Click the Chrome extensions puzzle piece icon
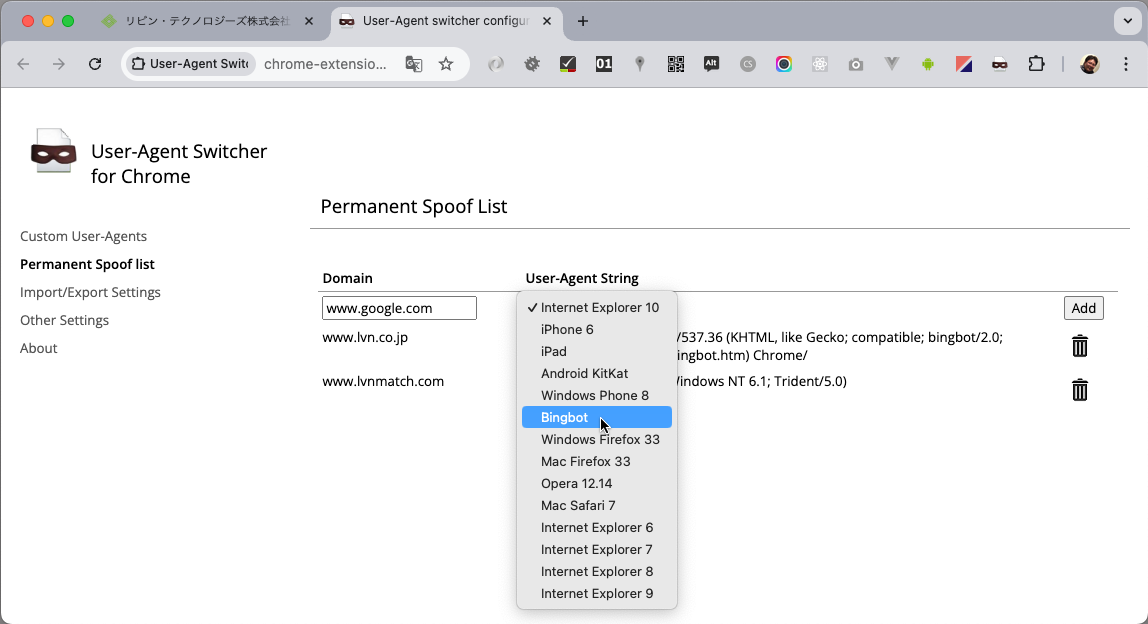This screenshot has width=1148, height=624. pyautogui.click(x=1036, y=63)
